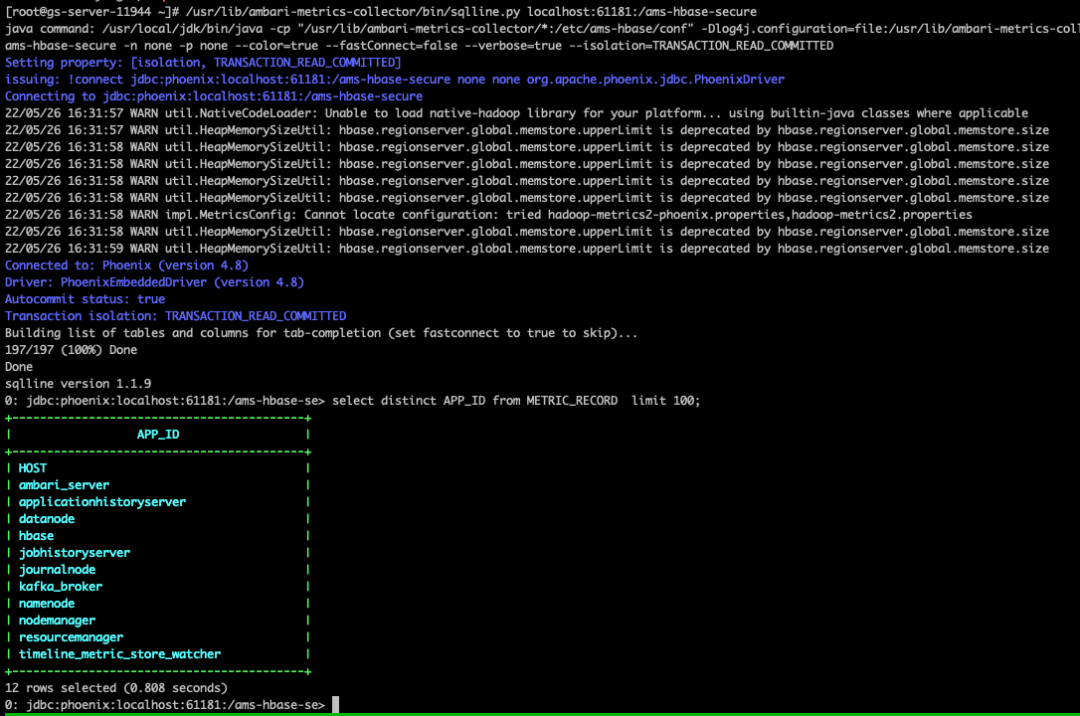Viewport: 1080px width, 716px height.
Task: Click the 'issuing: !connect jdbc:phoenix' line
Action: click(395, 79)
